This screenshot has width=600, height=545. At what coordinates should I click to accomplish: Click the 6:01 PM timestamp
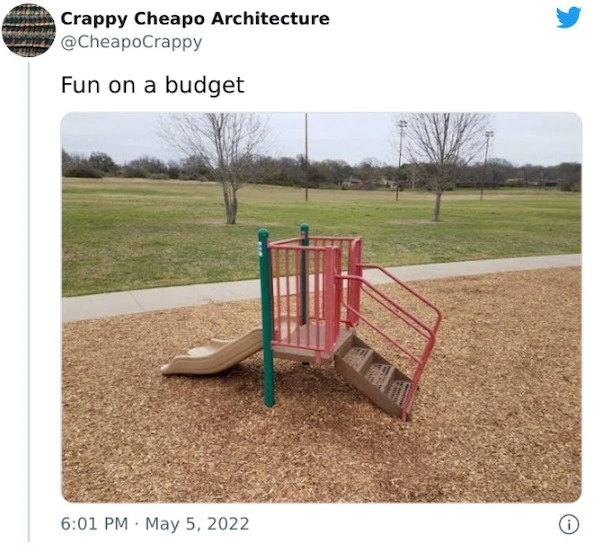tap(94, 524)
